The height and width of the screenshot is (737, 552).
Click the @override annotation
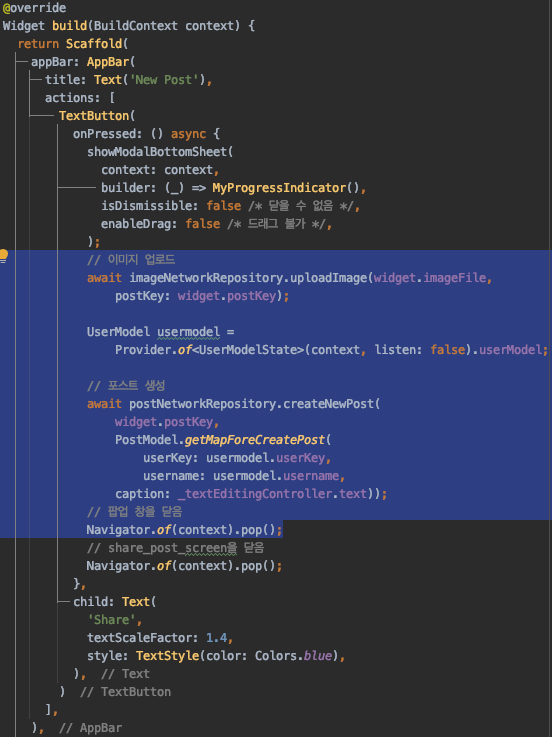[x=34, y=8]
